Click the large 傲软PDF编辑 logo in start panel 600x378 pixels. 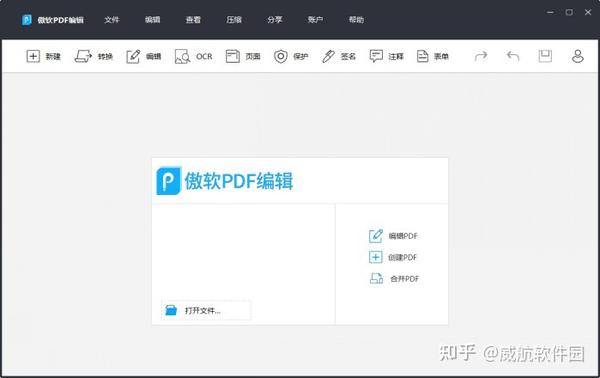click(x=225, y=181)
